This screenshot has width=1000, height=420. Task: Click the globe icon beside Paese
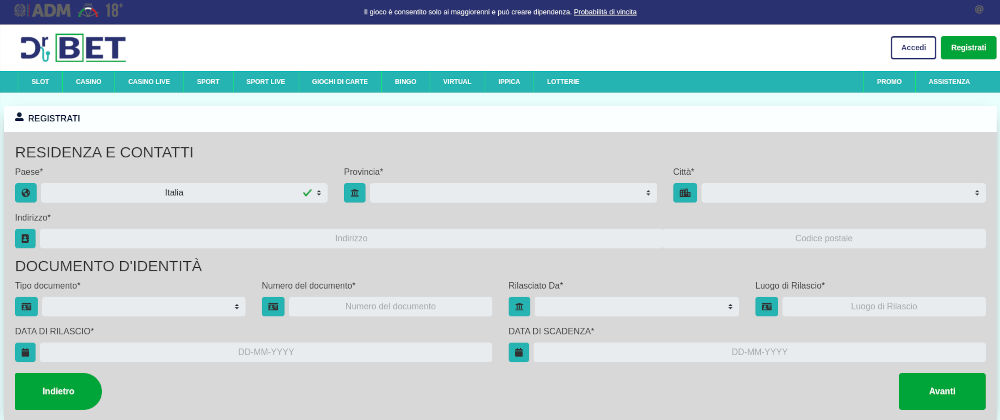coord(26,192)
